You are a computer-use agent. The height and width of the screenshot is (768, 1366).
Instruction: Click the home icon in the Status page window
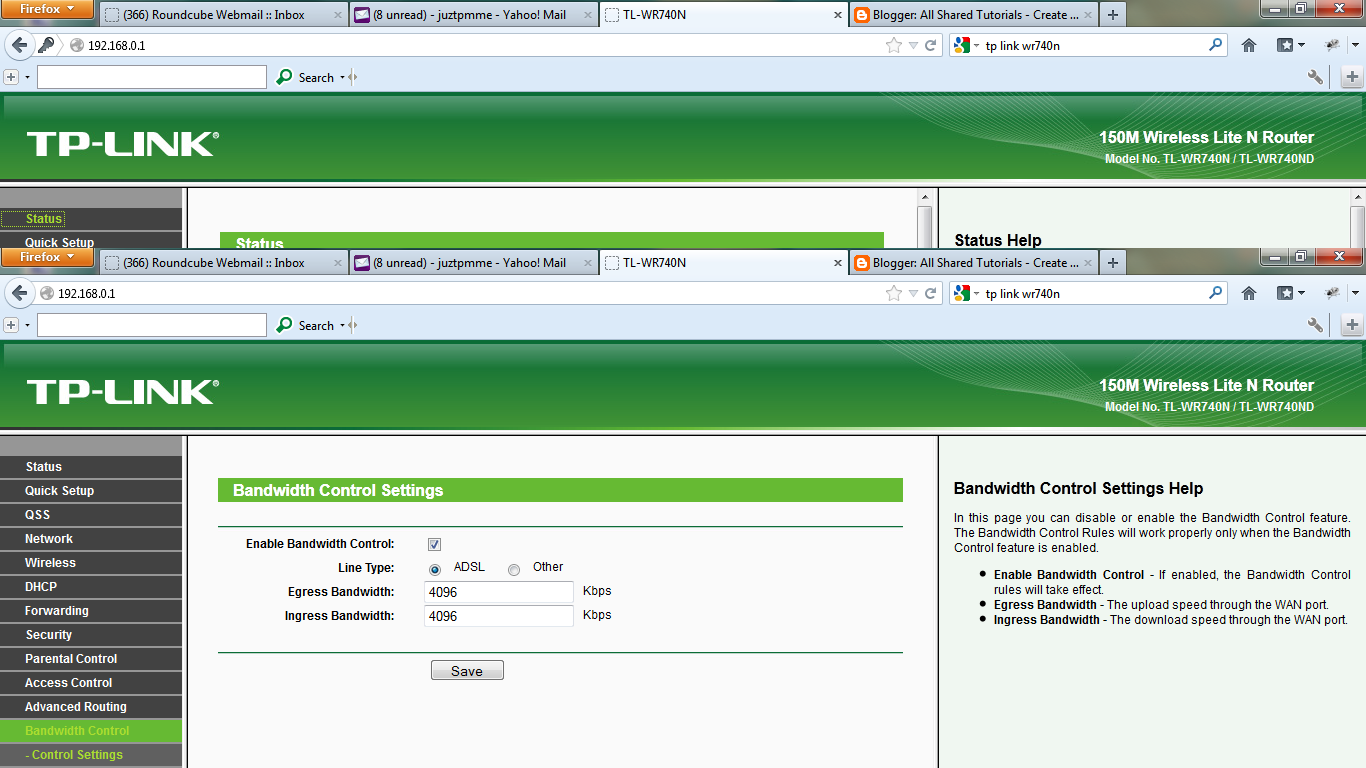(1248, 45)
